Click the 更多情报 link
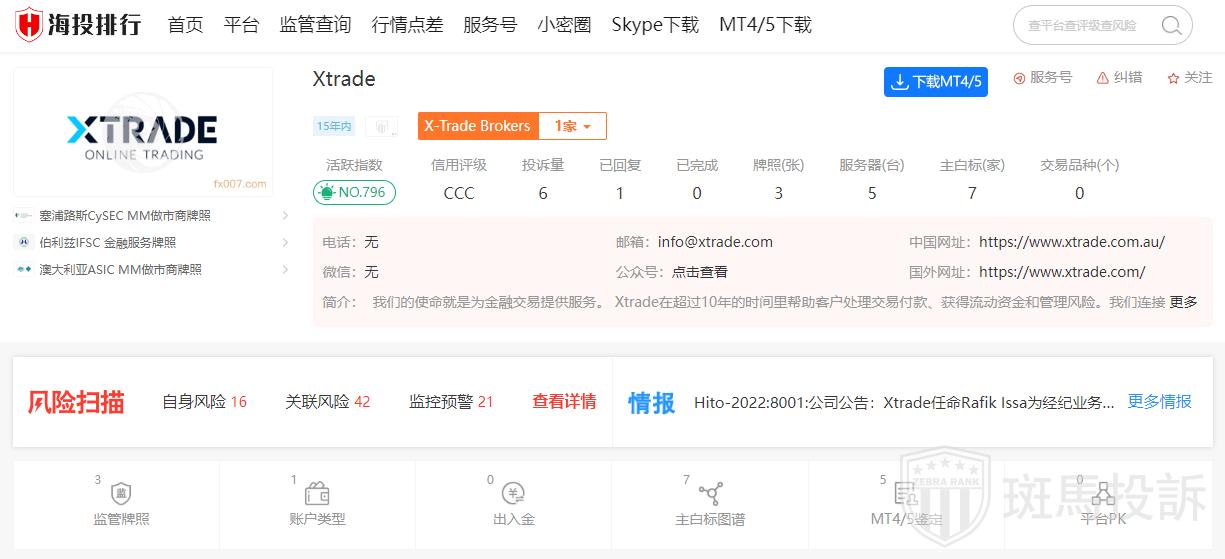Screen dimensions: 1225x559 1159,401
